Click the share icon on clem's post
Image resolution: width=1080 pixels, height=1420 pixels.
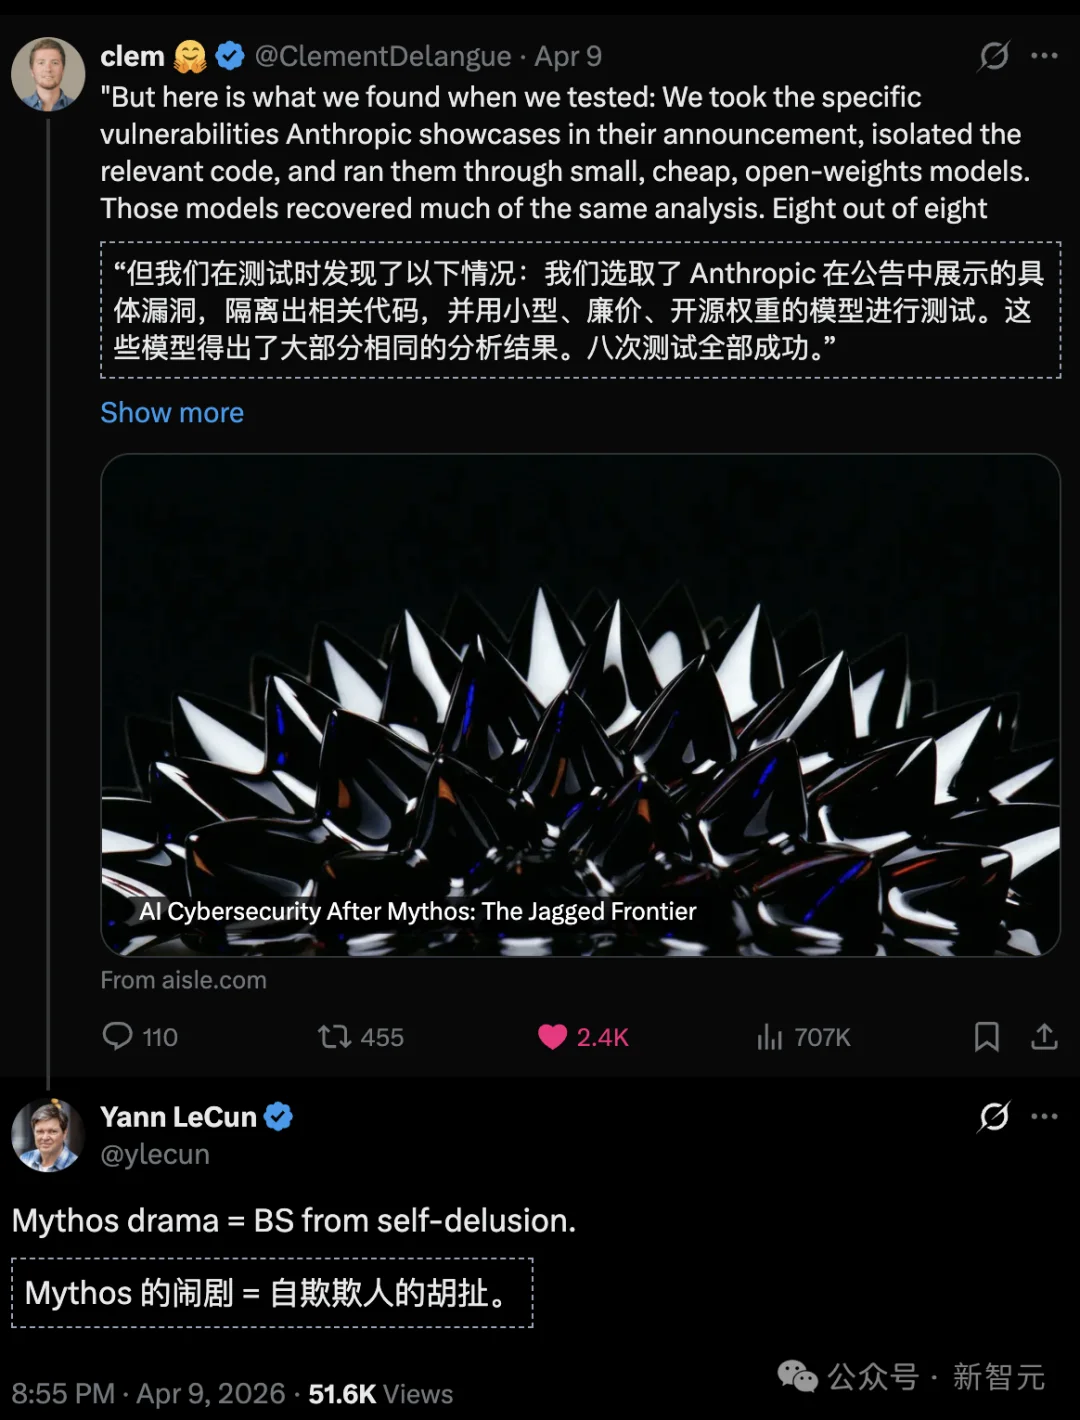point(1044,1037)
